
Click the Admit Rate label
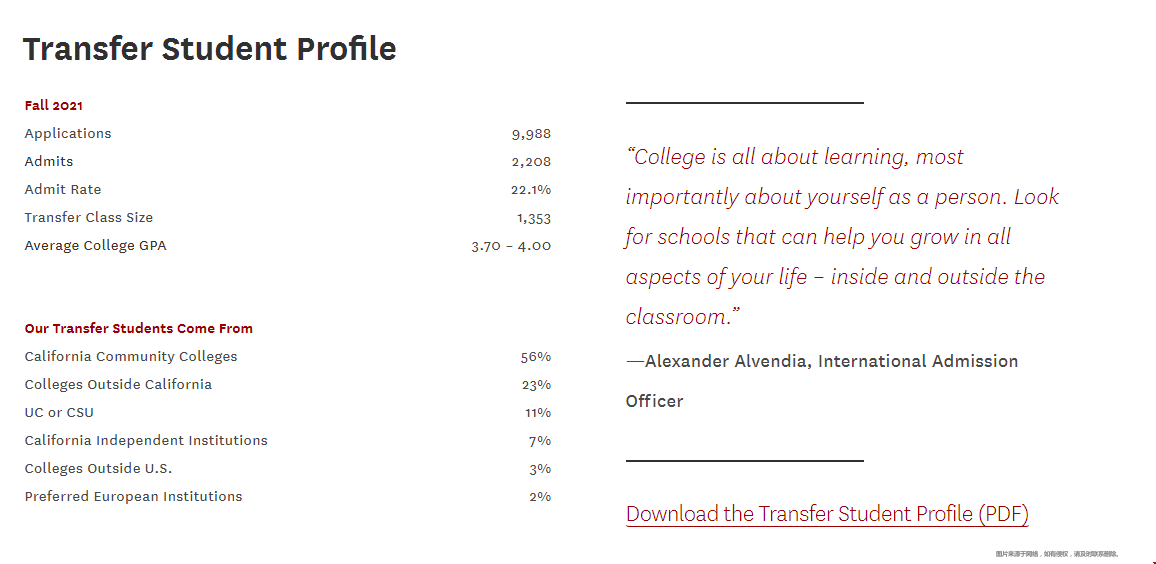(x=63, y=189)
